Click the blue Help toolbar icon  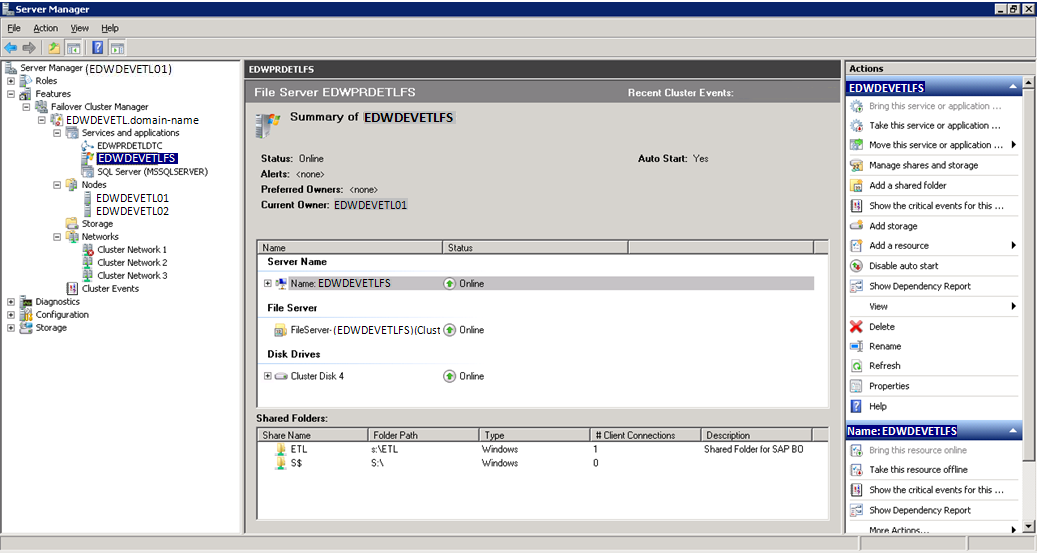97,48
